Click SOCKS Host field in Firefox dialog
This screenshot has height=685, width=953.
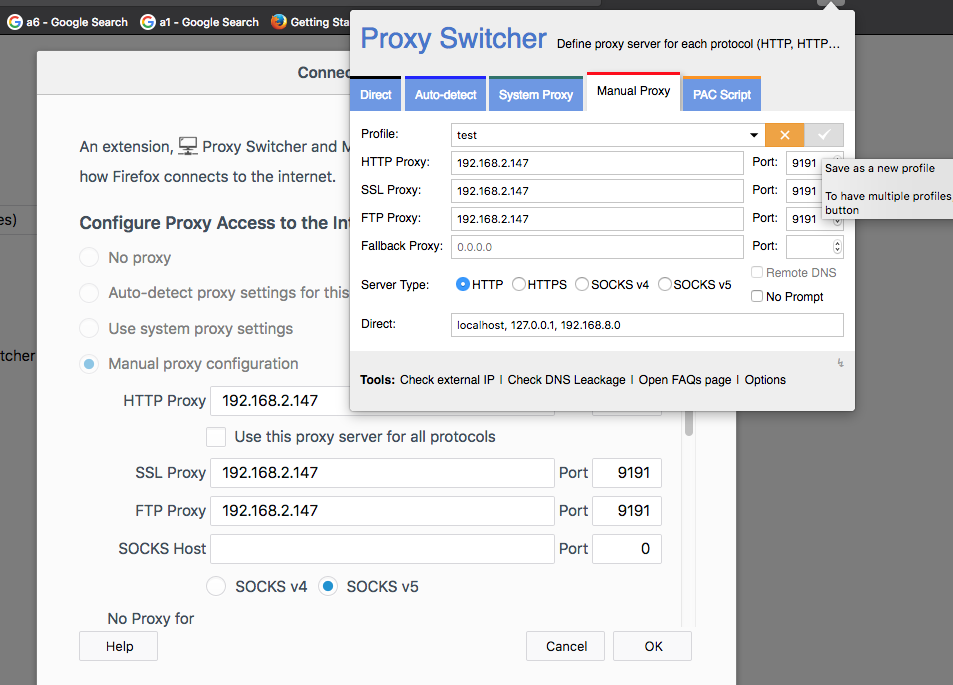coord(382,549)
